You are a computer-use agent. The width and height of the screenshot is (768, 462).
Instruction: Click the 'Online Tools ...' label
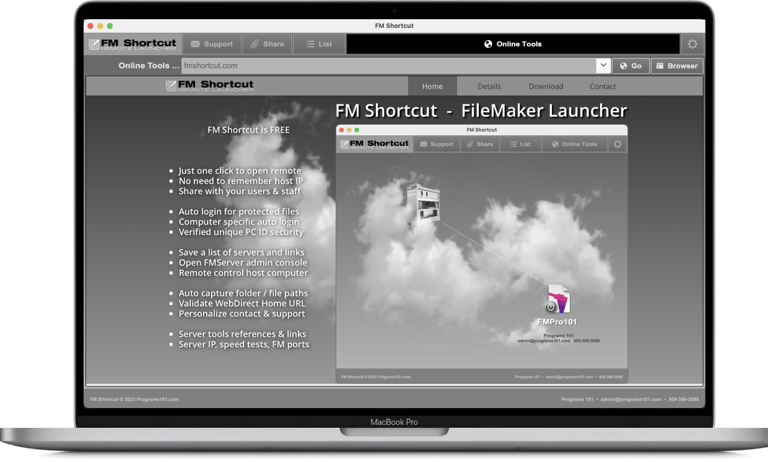(148, 66)
